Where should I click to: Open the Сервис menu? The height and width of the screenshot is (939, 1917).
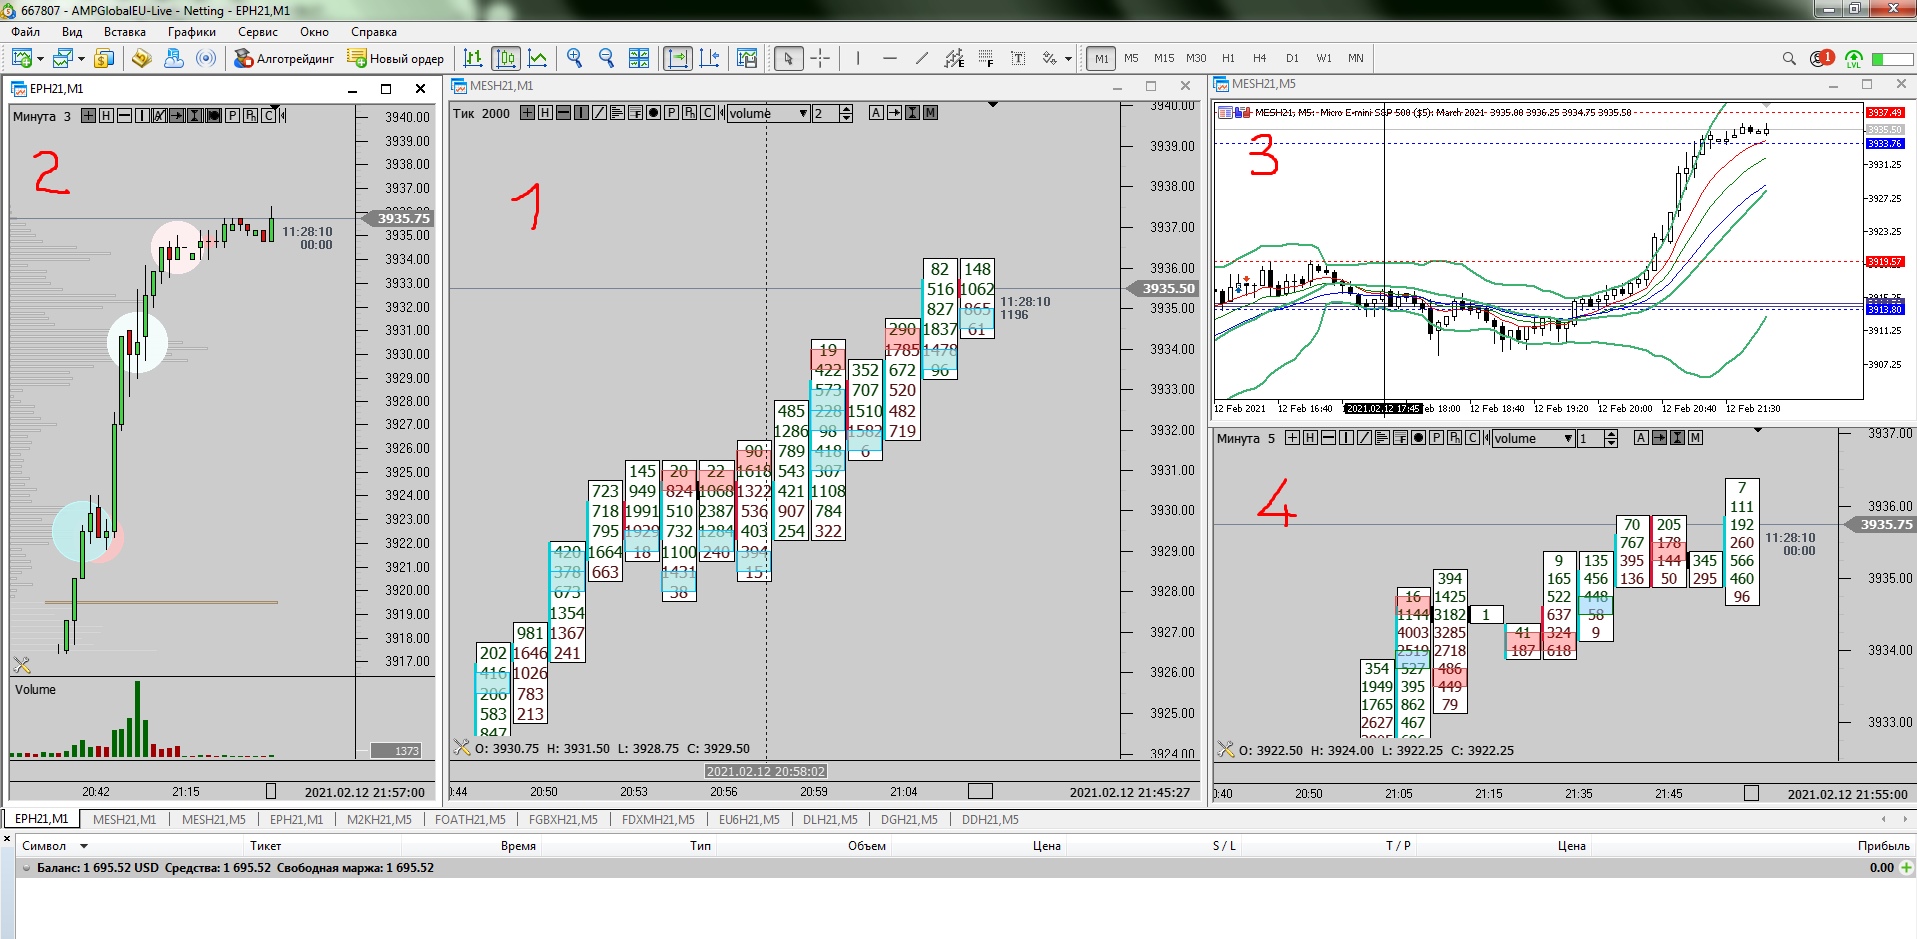[x=258, y=32]
